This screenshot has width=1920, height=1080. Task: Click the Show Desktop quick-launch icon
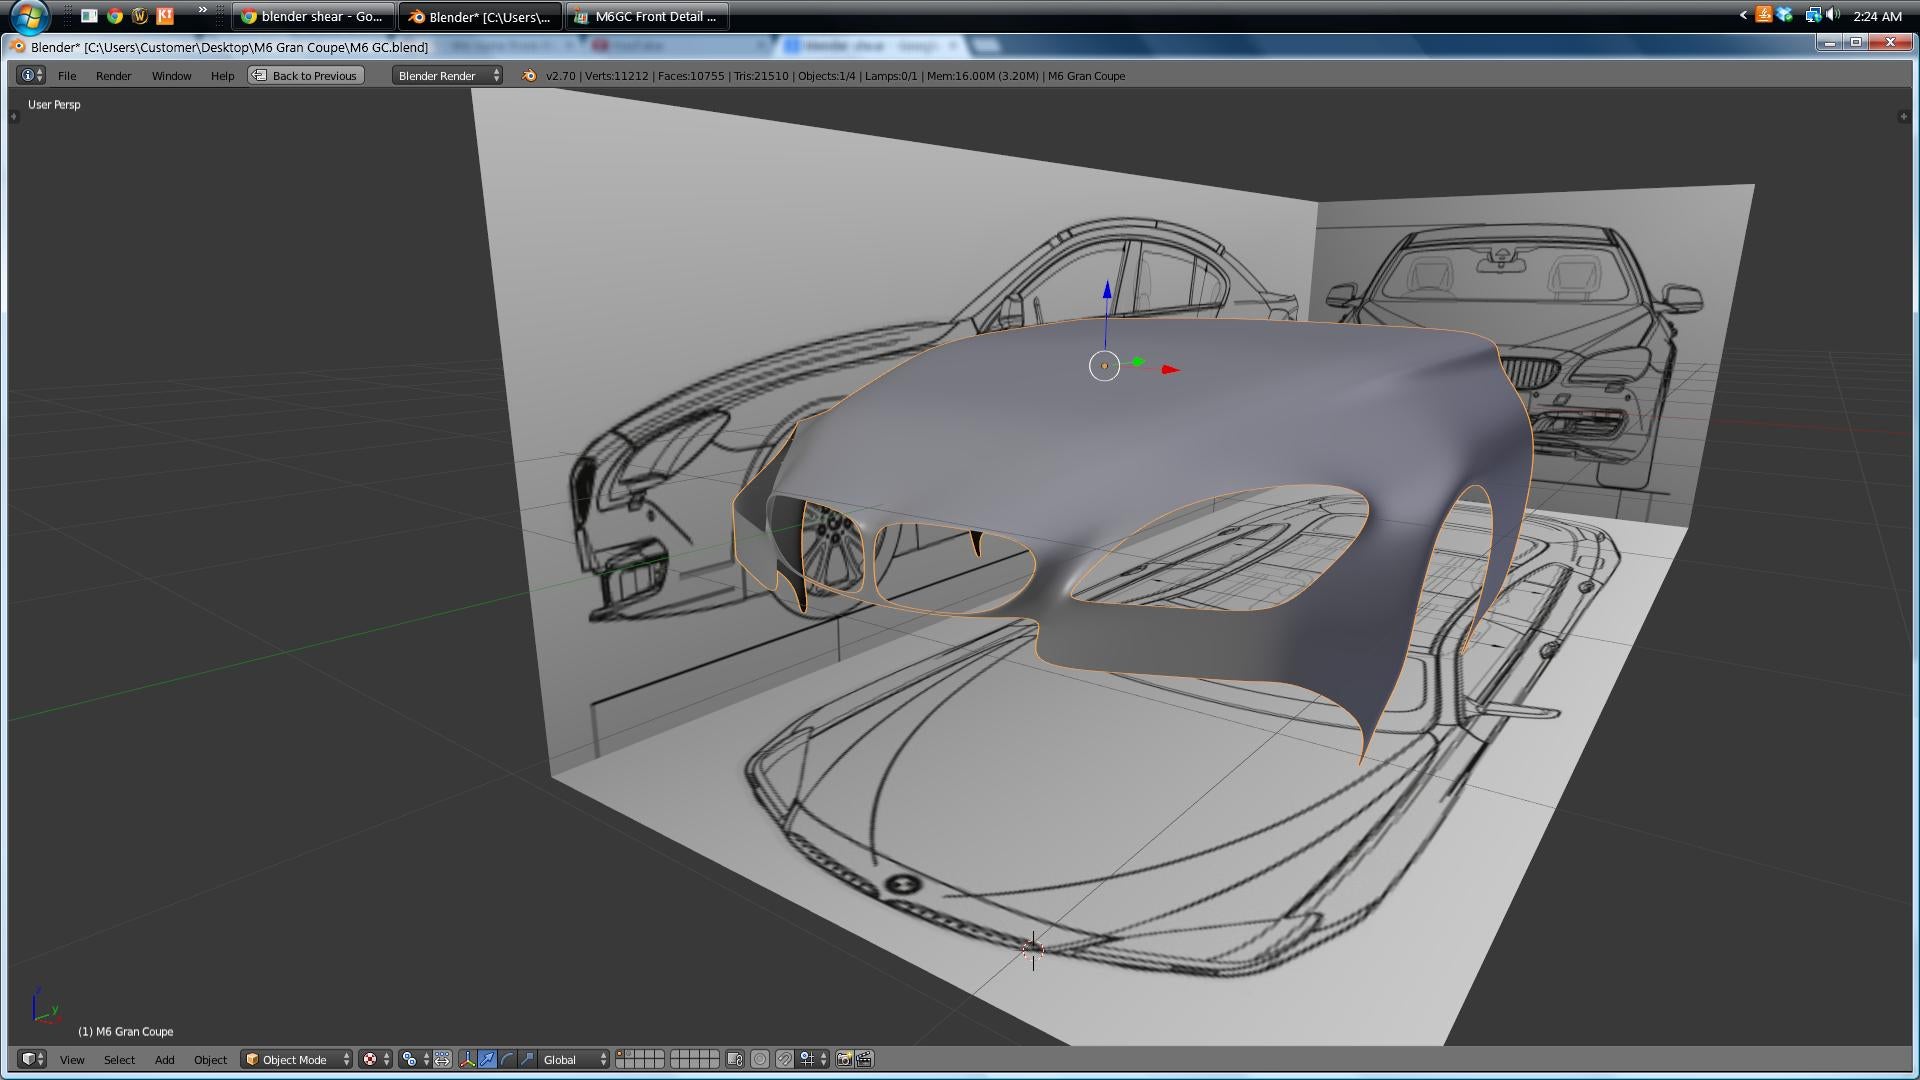89,16
